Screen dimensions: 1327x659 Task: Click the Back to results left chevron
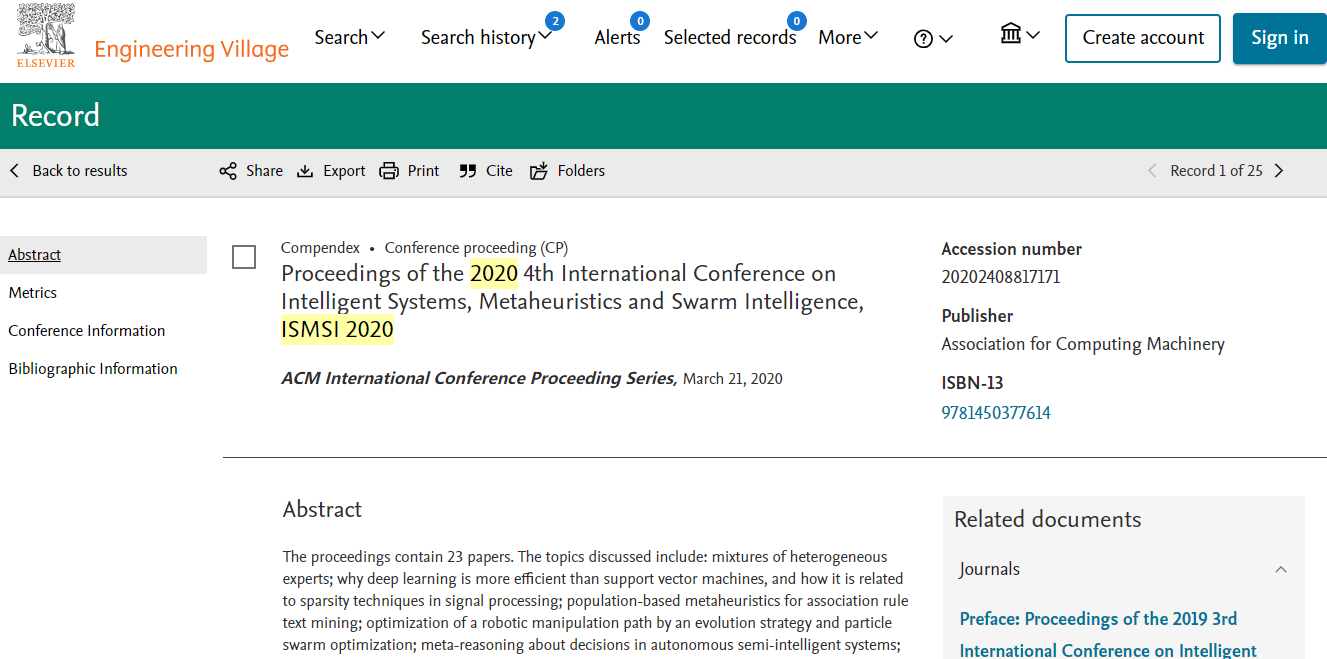[x=15, y=171]
